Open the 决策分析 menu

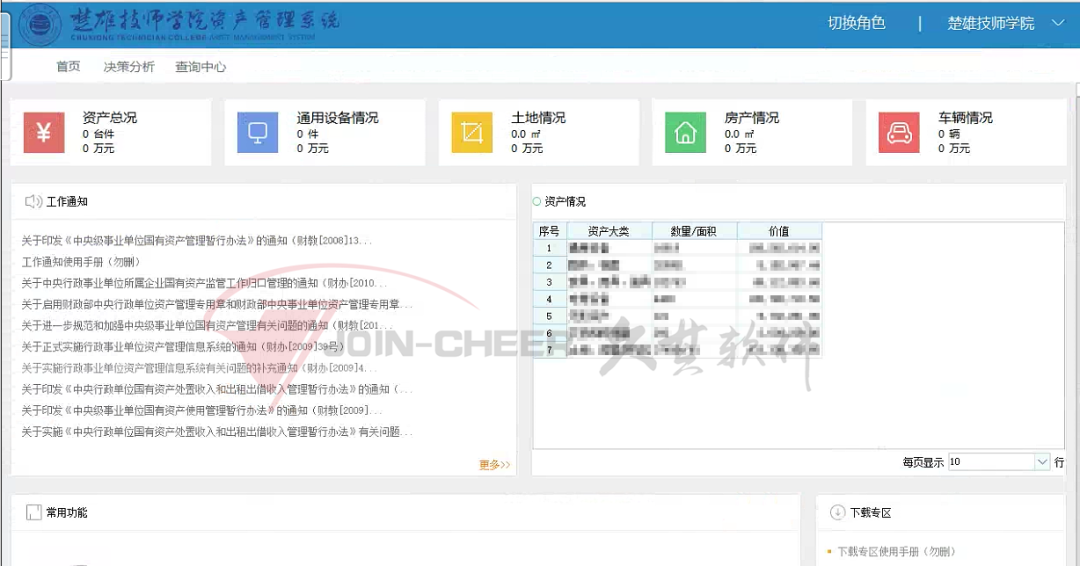click(x=129, y=67)
